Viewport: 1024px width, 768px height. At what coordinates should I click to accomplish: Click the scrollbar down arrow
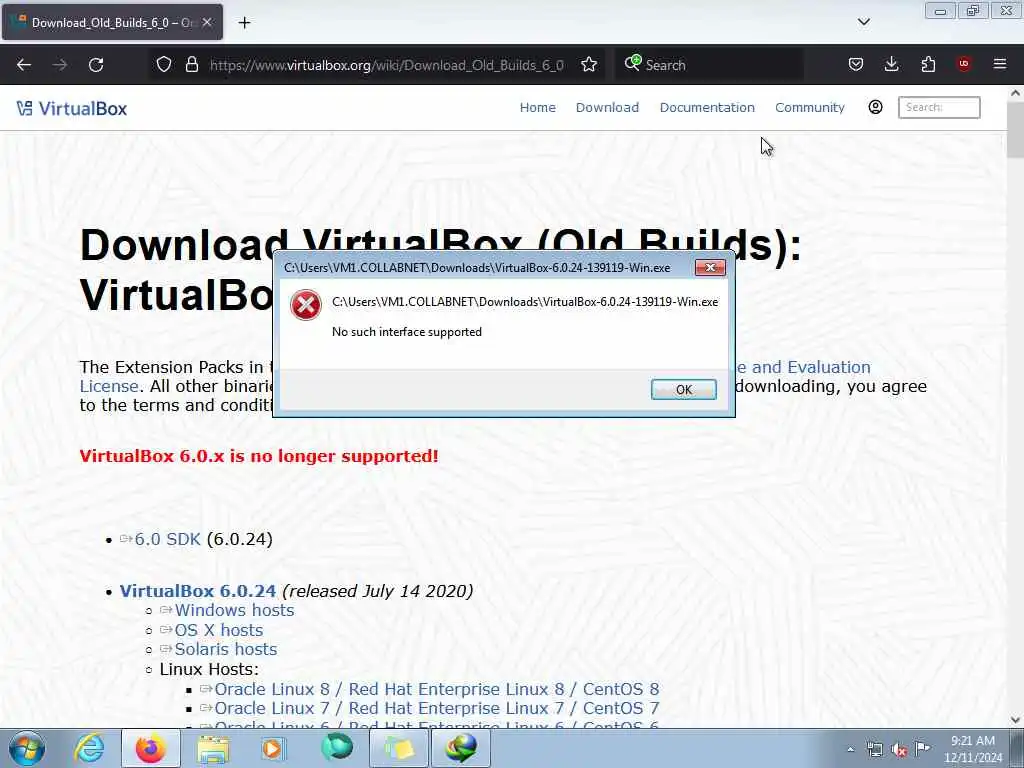point(1015,720)
